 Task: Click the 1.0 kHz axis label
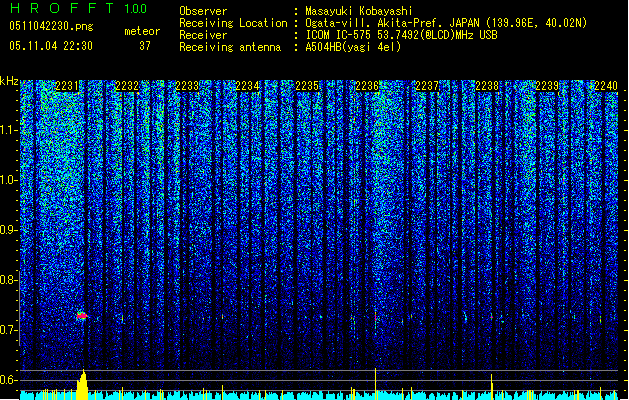[x=9, y=180]
